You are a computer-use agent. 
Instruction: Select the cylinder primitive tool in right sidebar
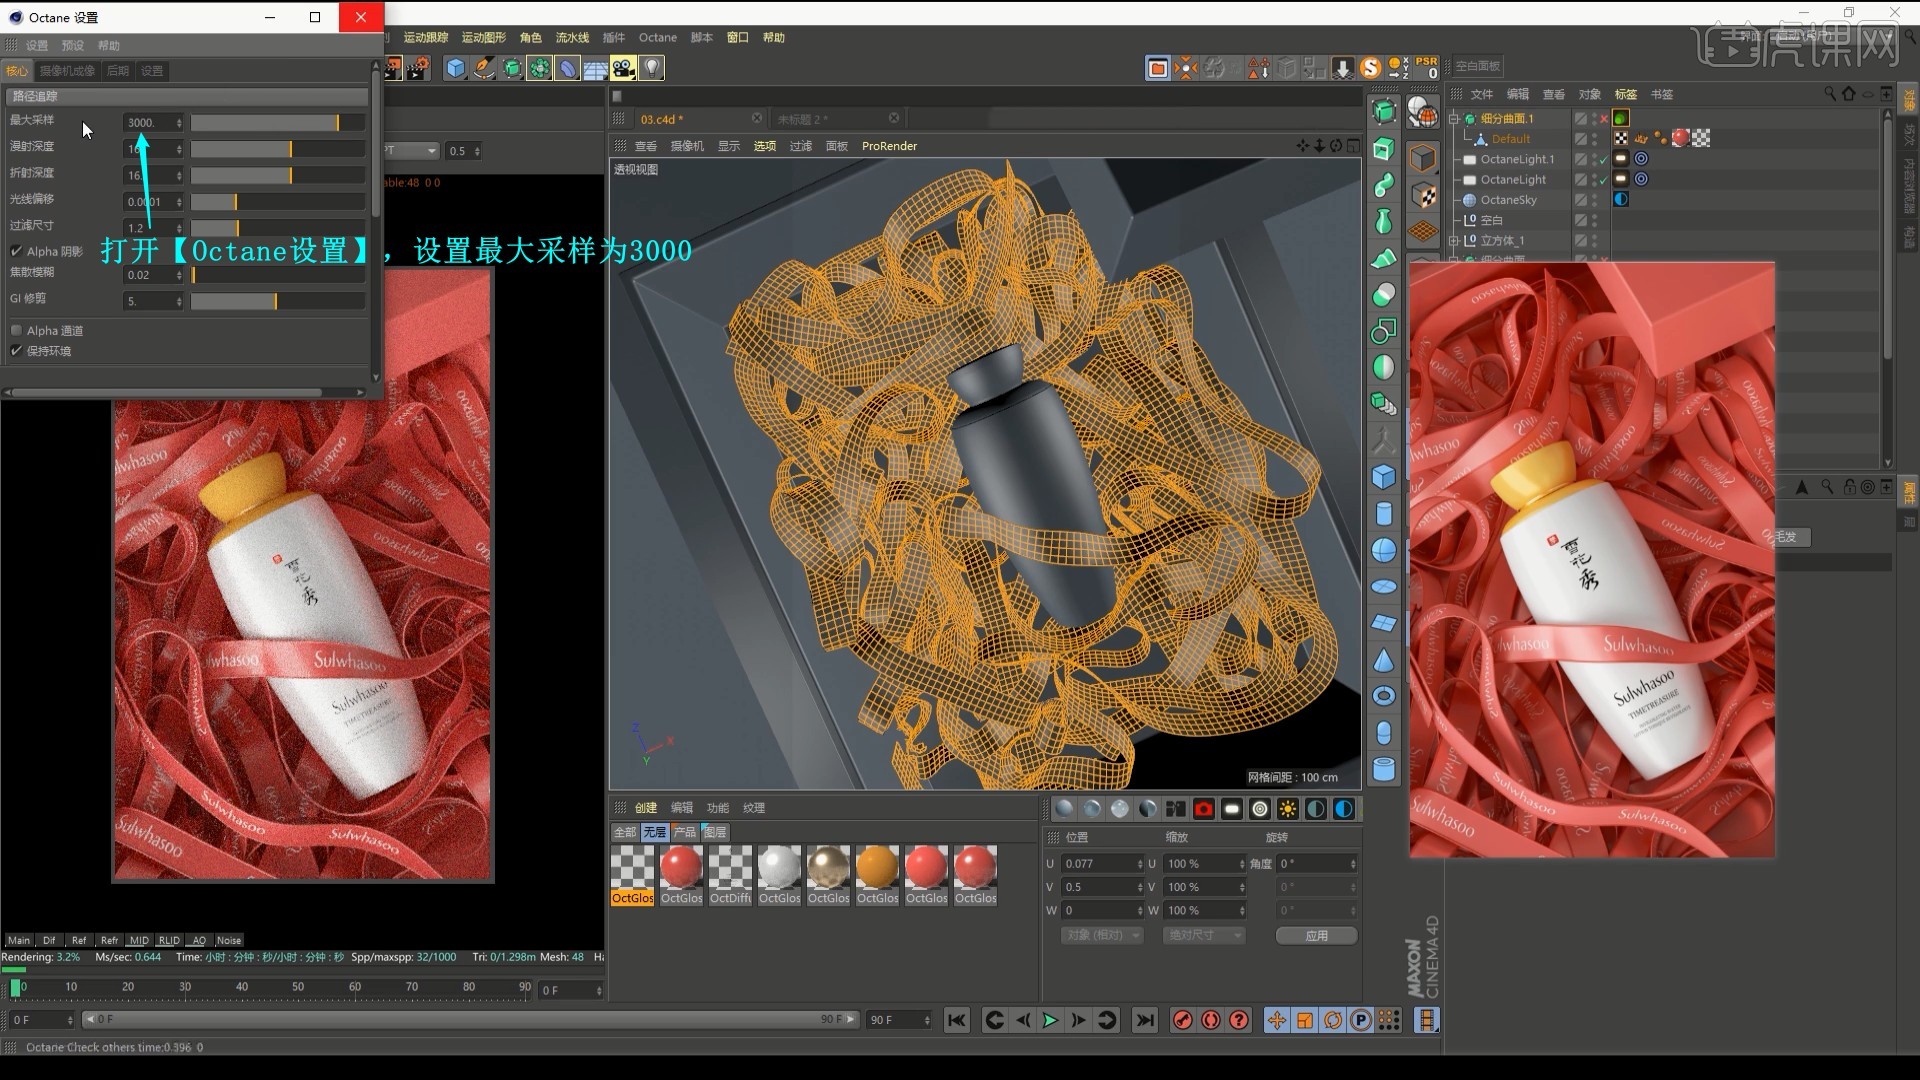pyautogui.click(x=1385, y=514)
